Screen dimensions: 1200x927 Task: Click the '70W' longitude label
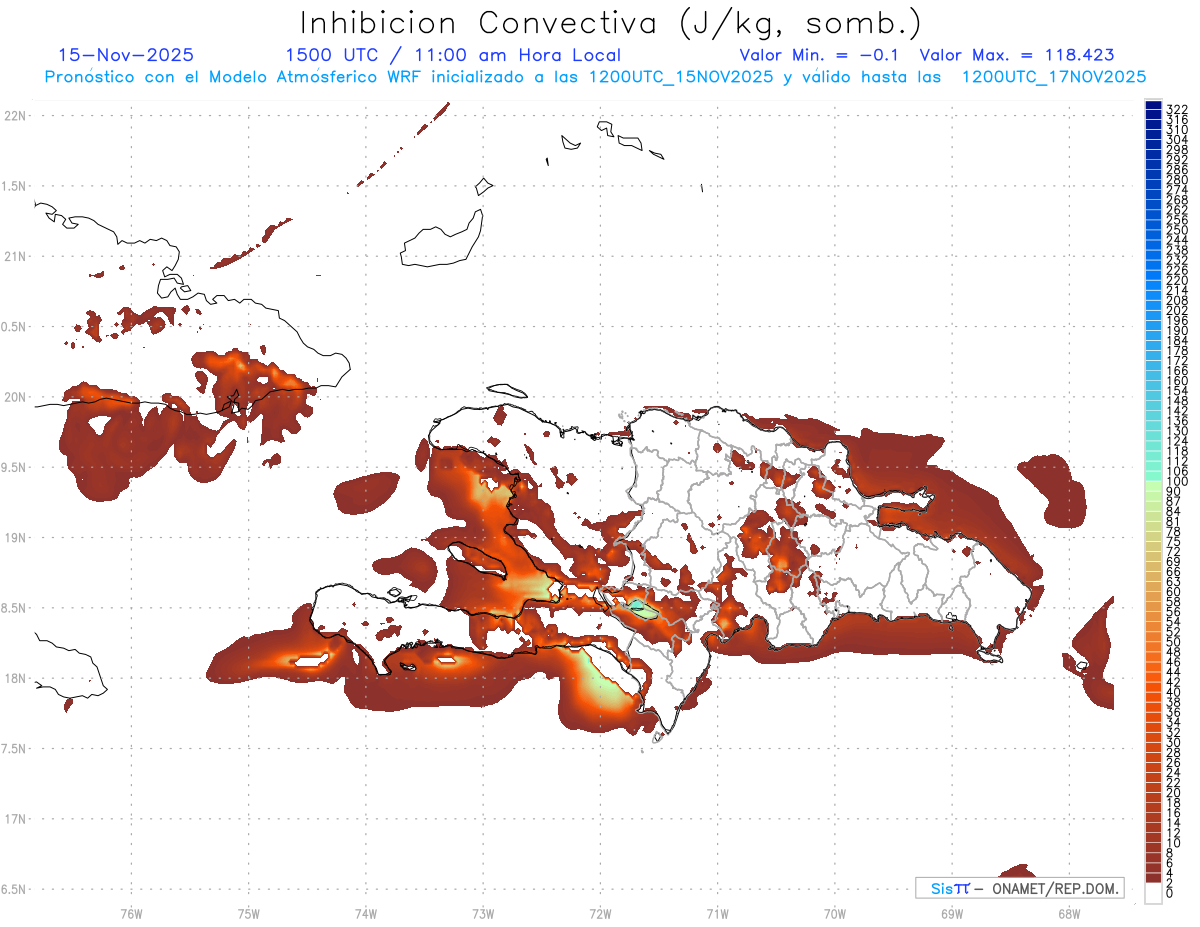tap(835, 912)
